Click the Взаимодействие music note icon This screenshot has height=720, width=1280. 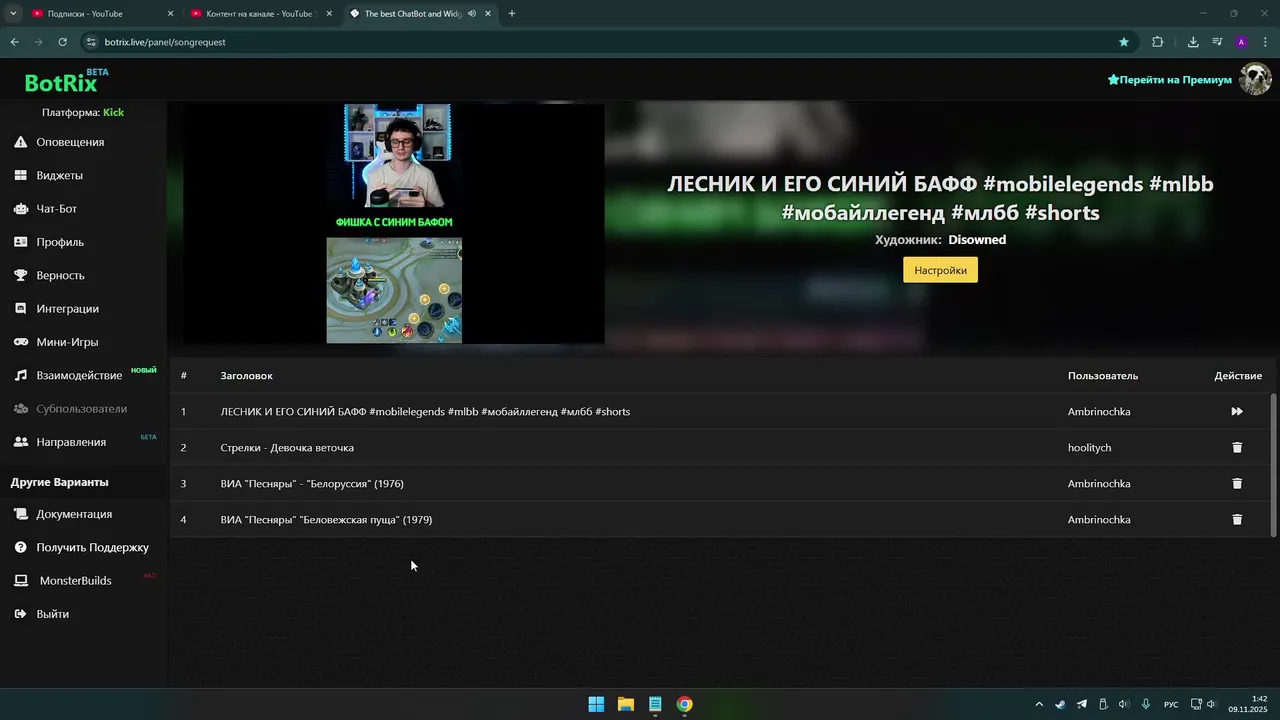tap(20, 375)
